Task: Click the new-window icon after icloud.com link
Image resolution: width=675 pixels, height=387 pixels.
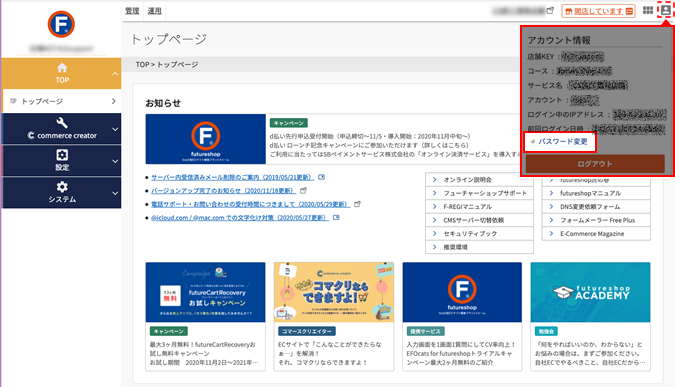Action: click(x=336, y=217)
